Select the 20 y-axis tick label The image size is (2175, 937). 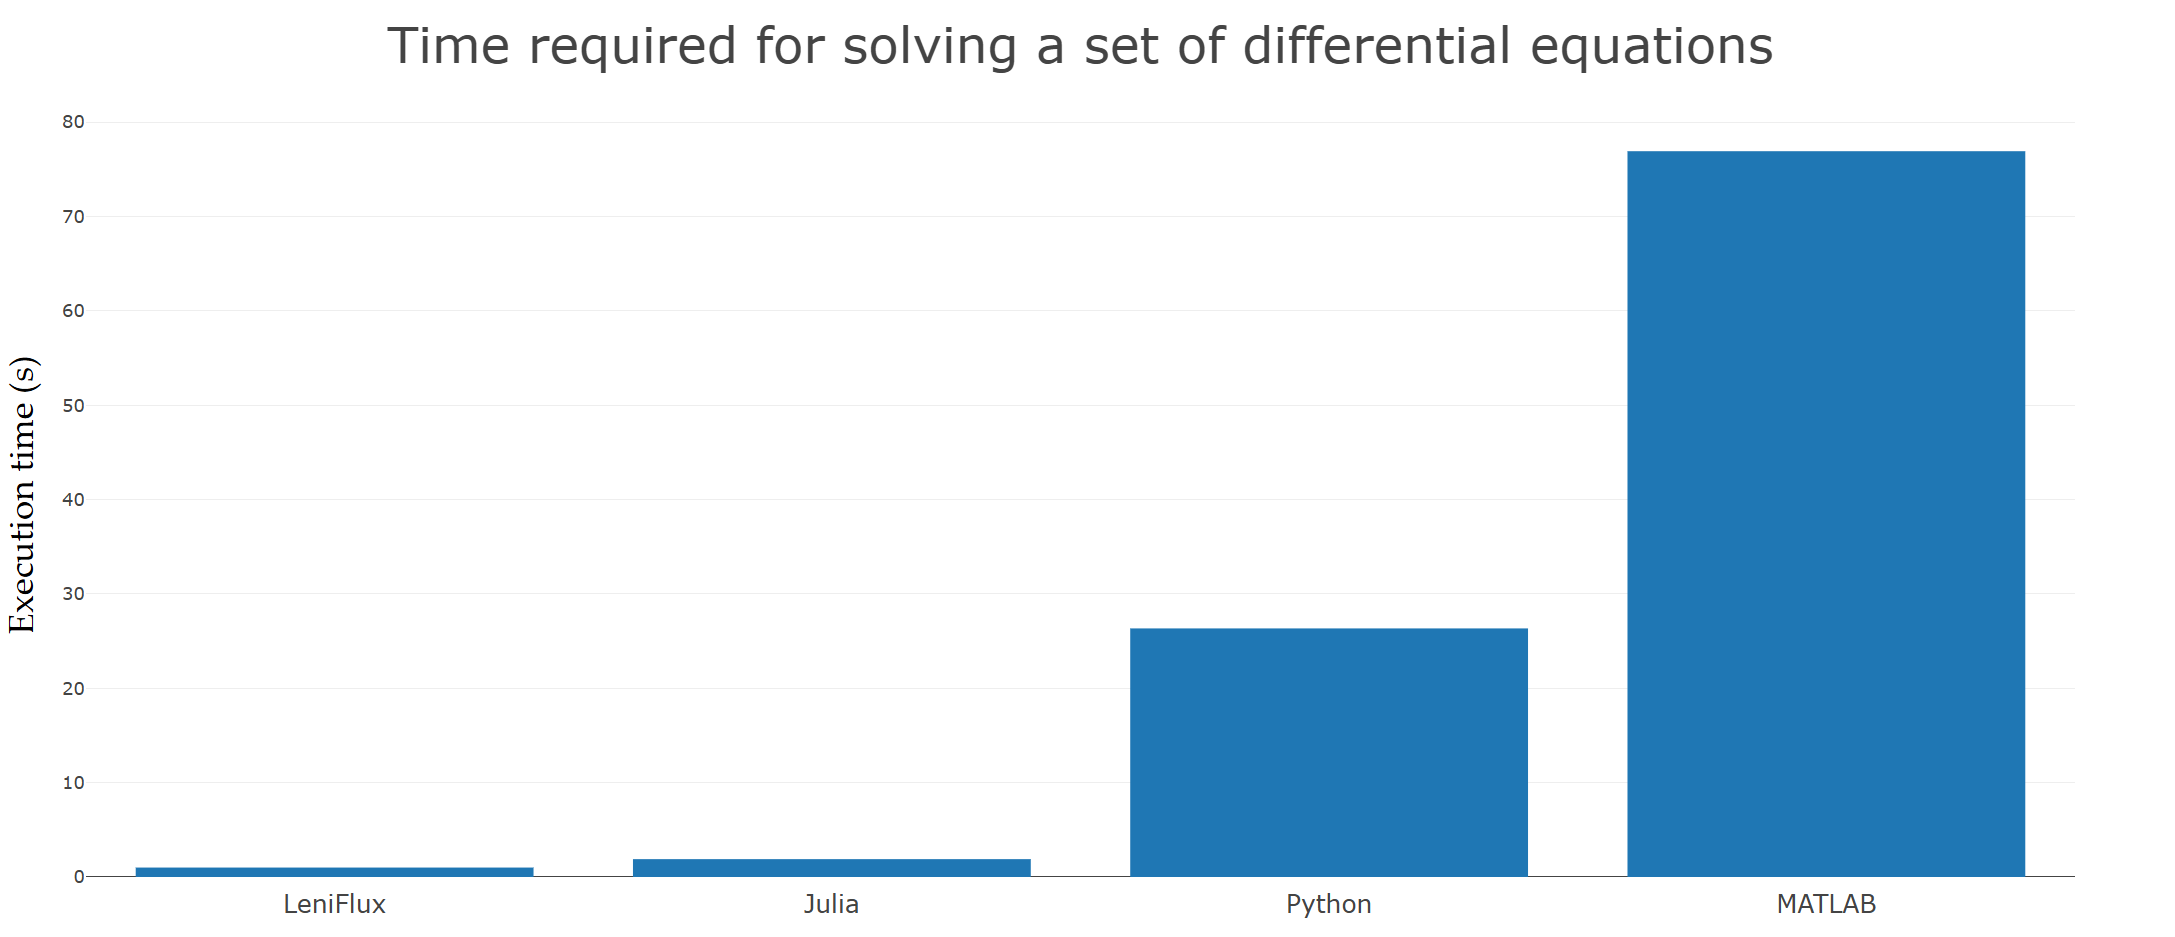coord(73,689)
